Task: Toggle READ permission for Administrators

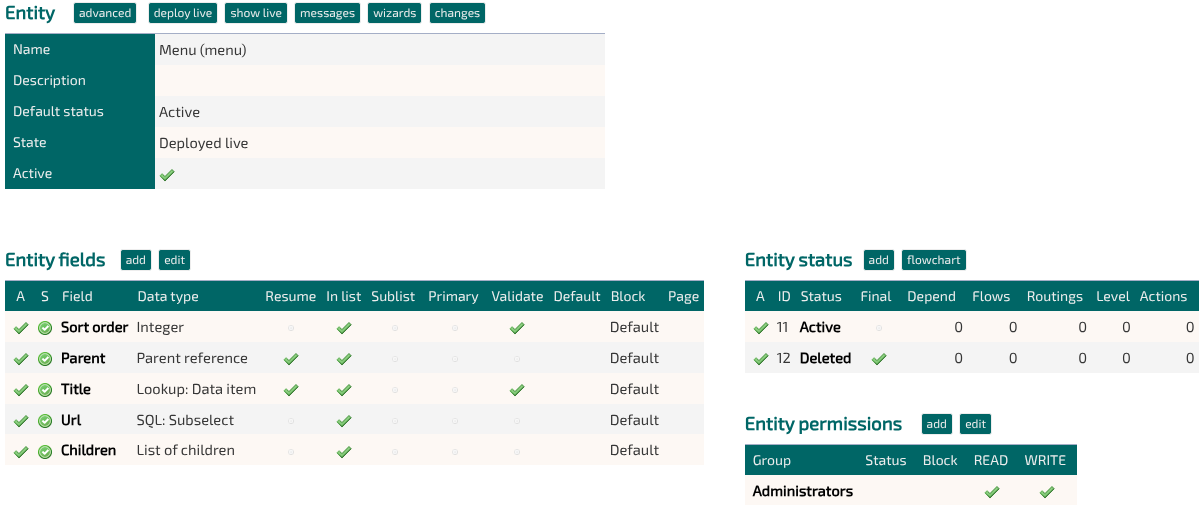Action: [x=992, y=492]
